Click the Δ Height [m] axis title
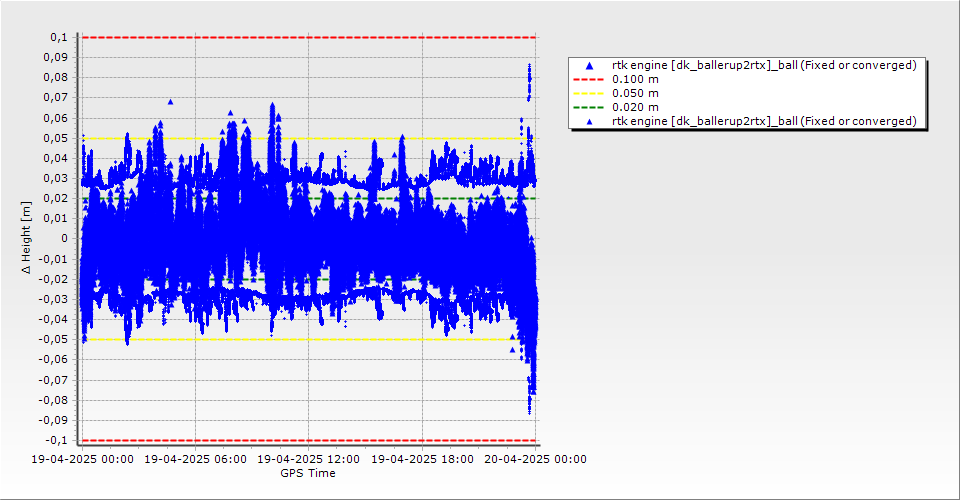The height and width of the screenshot is (500, 960). [26, 237]
